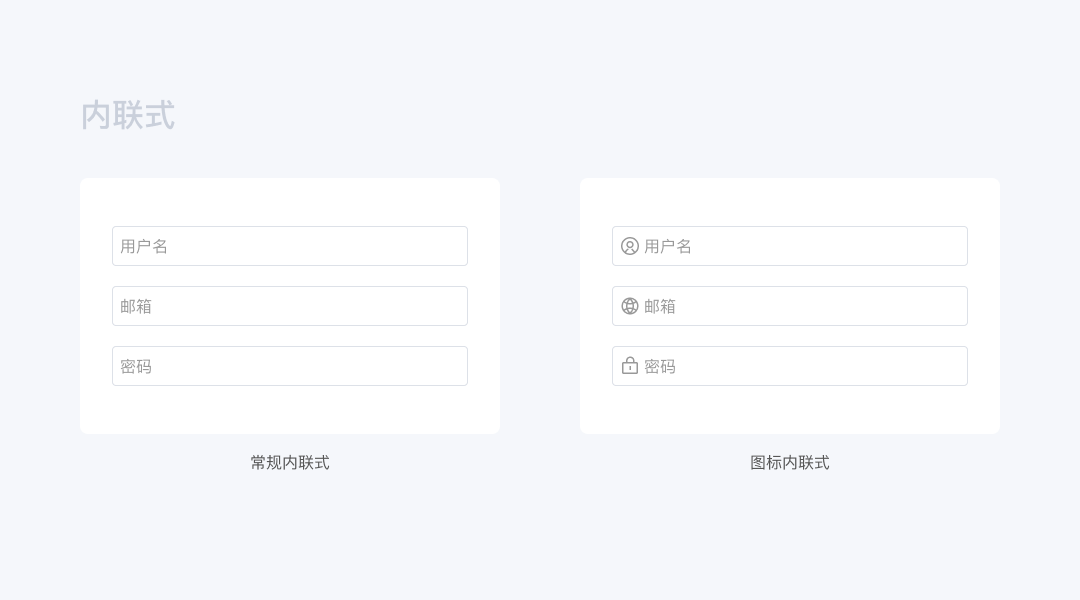Focus the 密码 field in the 常规内联式 form
1080x600 pixels.
coord(290,366)
